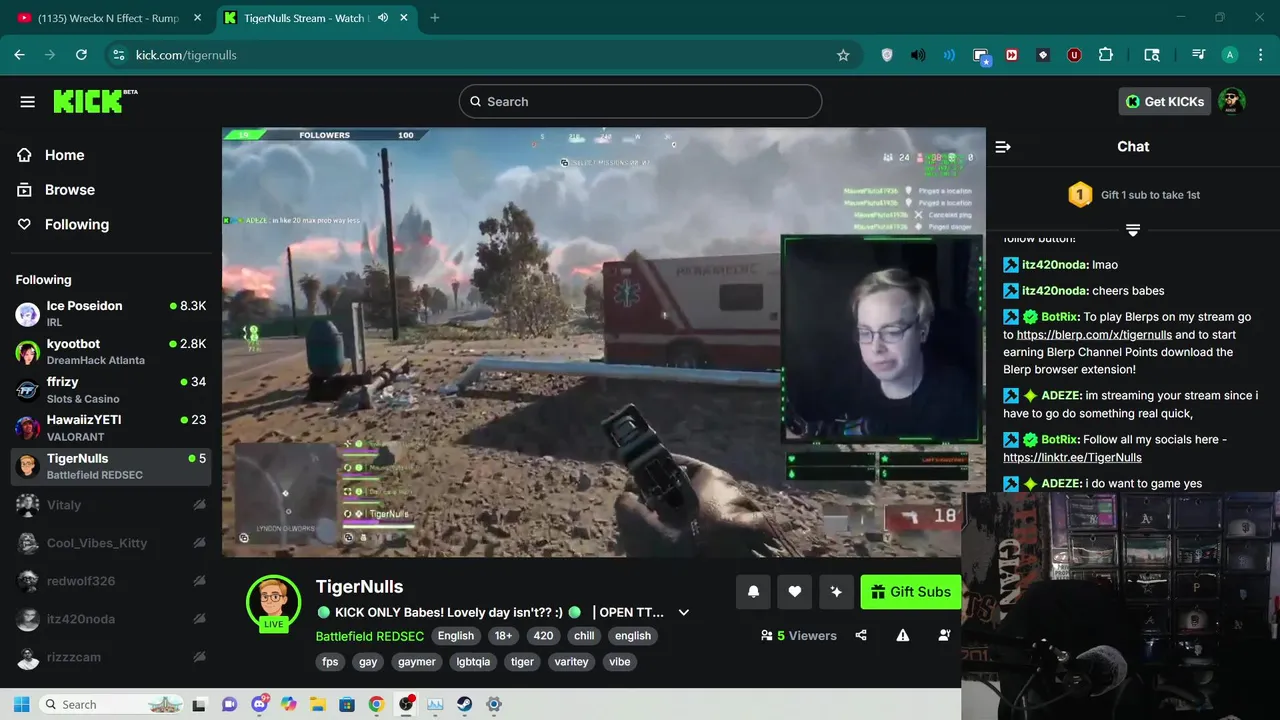Reload the page
Image resolution: width=1280 pixels, height=720 pixels.
[82, 55]
